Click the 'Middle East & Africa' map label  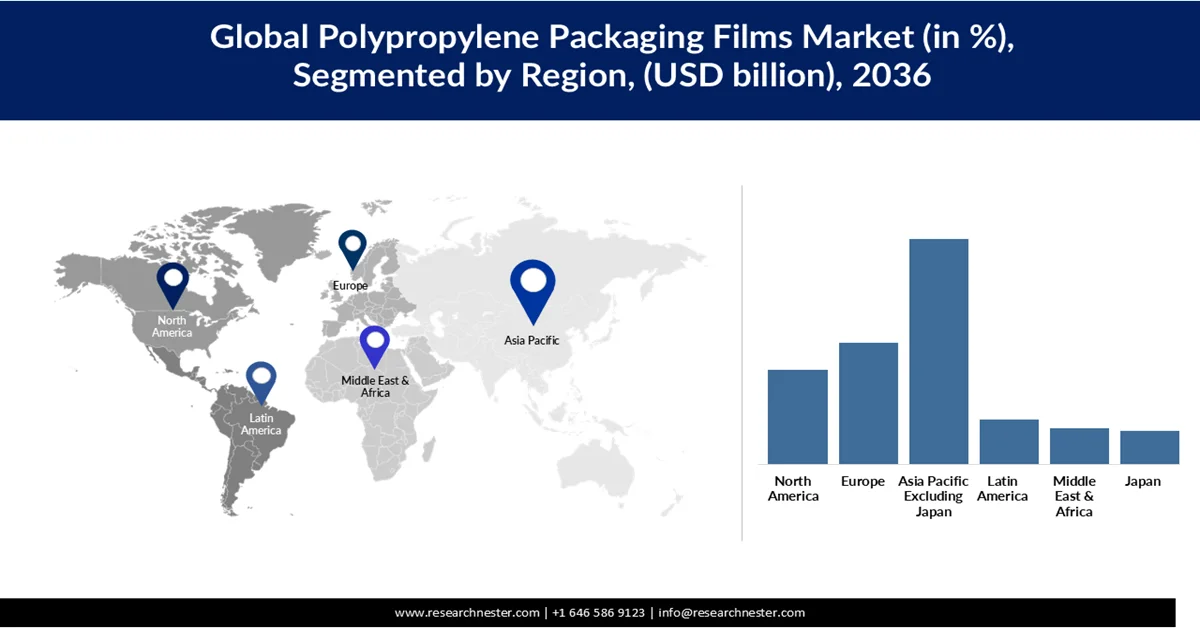[x=375, y=387]
